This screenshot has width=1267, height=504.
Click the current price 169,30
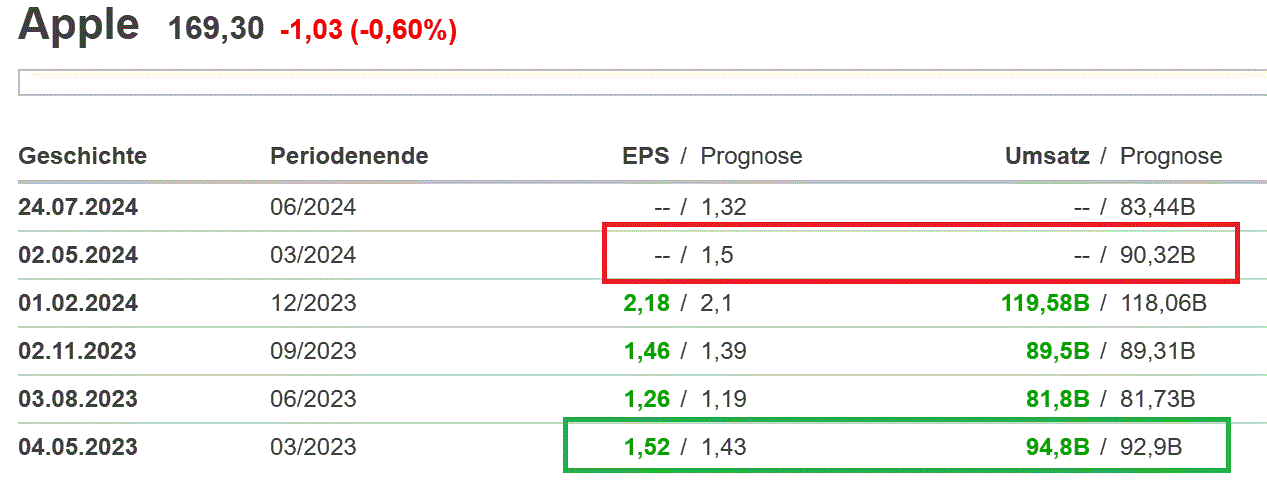(216, 30)
